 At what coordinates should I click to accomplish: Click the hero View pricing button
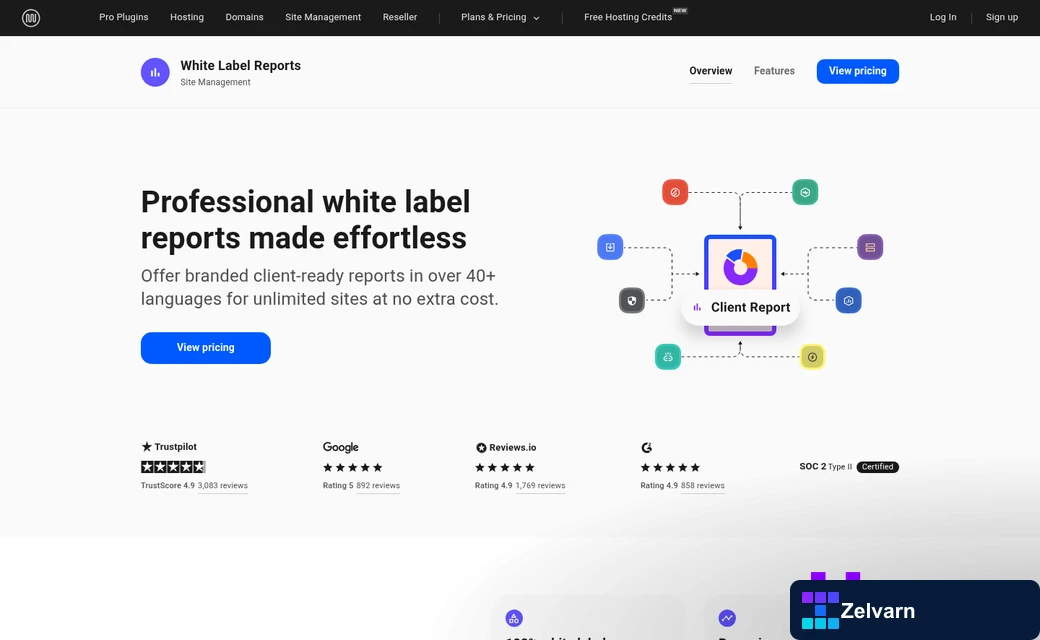[x=206, y=348]
